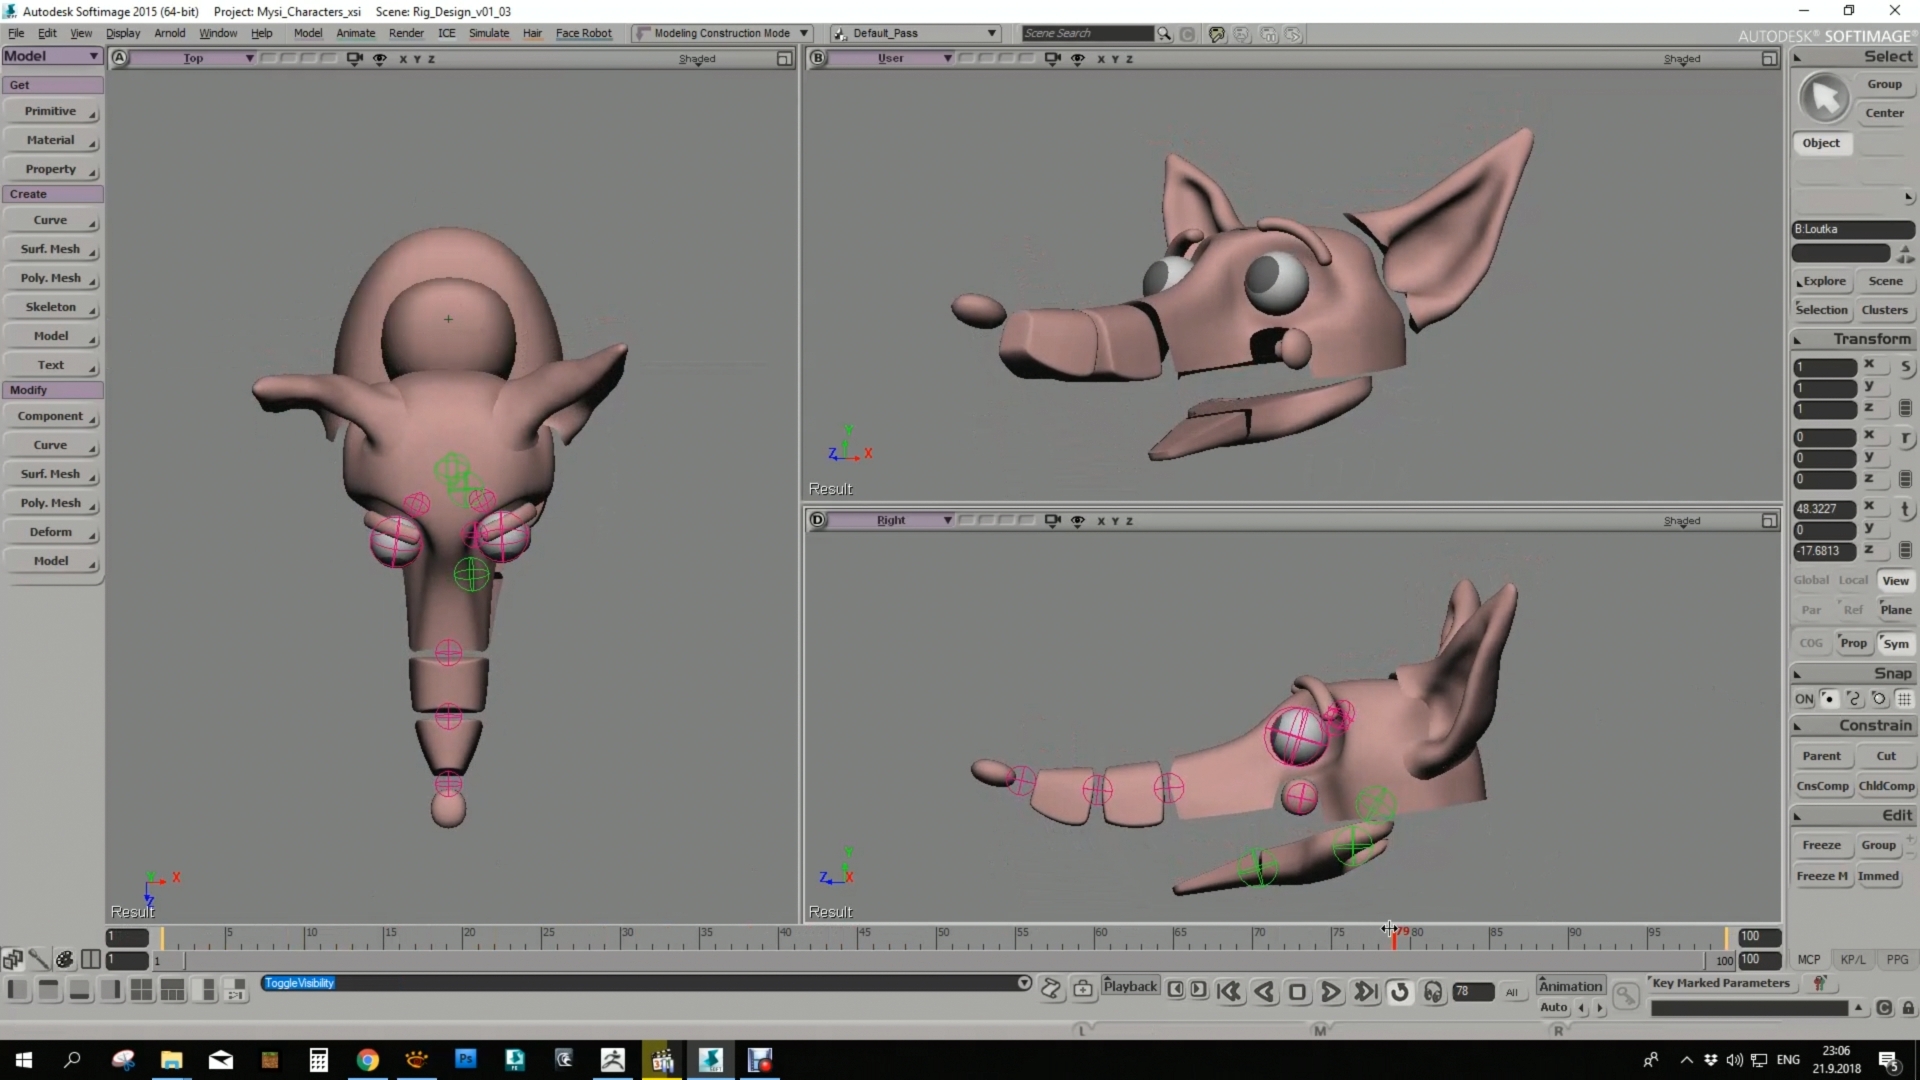This screenshot has width=1920, height=1080.
Task: Activate the Rotate (r) transform tool
Action: [1906, 438]
